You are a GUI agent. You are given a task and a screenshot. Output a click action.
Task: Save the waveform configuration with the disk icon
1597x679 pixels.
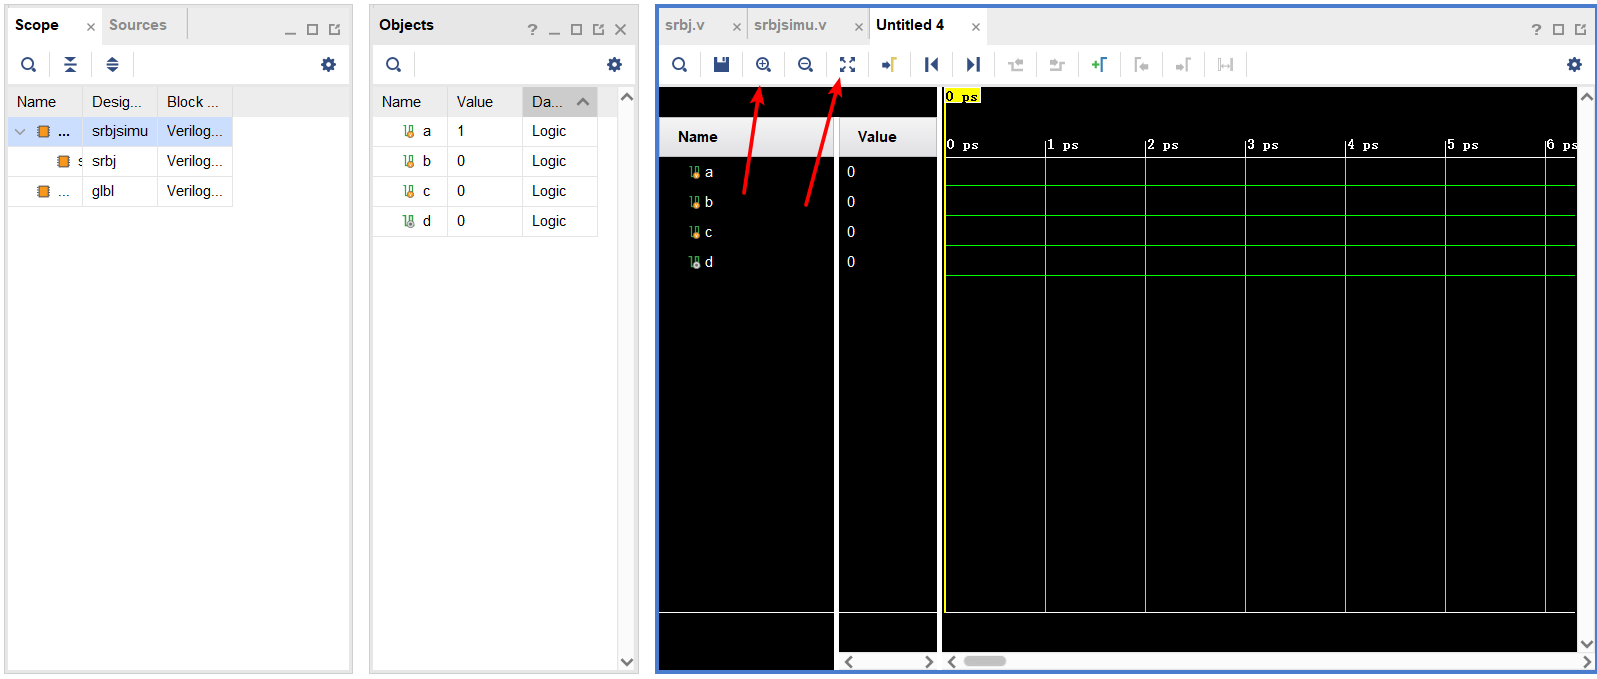click(721, 65)
